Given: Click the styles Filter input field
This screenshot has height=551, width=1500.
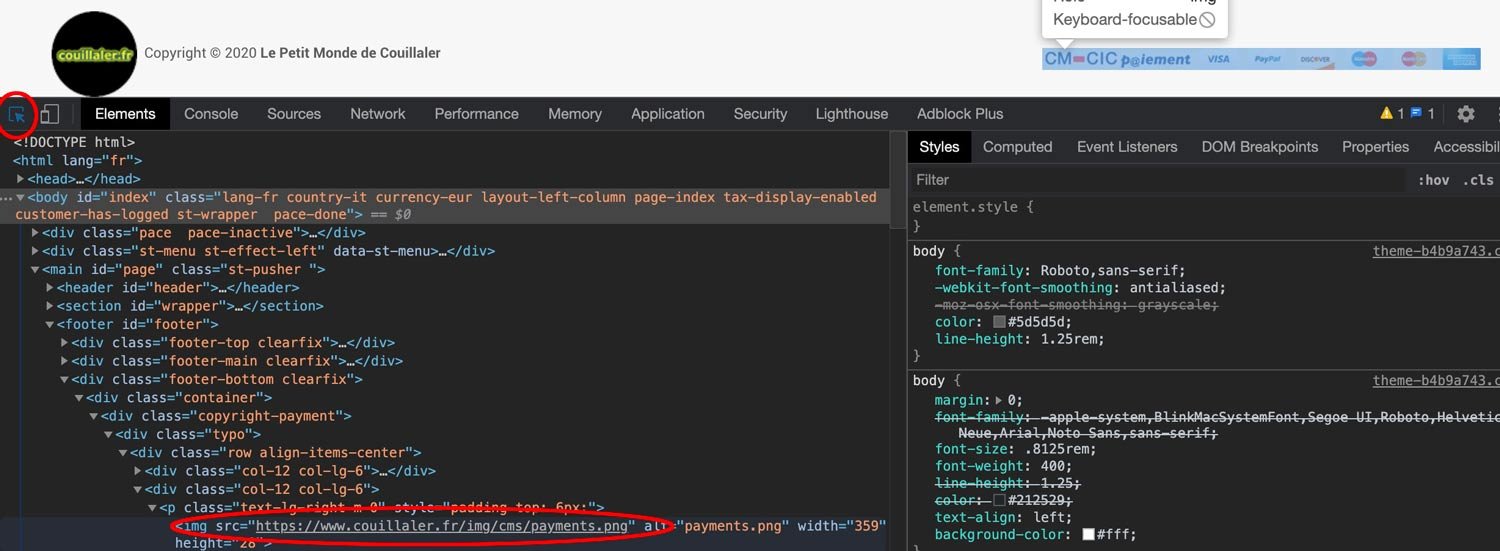Looking at the screenshot, I should [1158, 180].
